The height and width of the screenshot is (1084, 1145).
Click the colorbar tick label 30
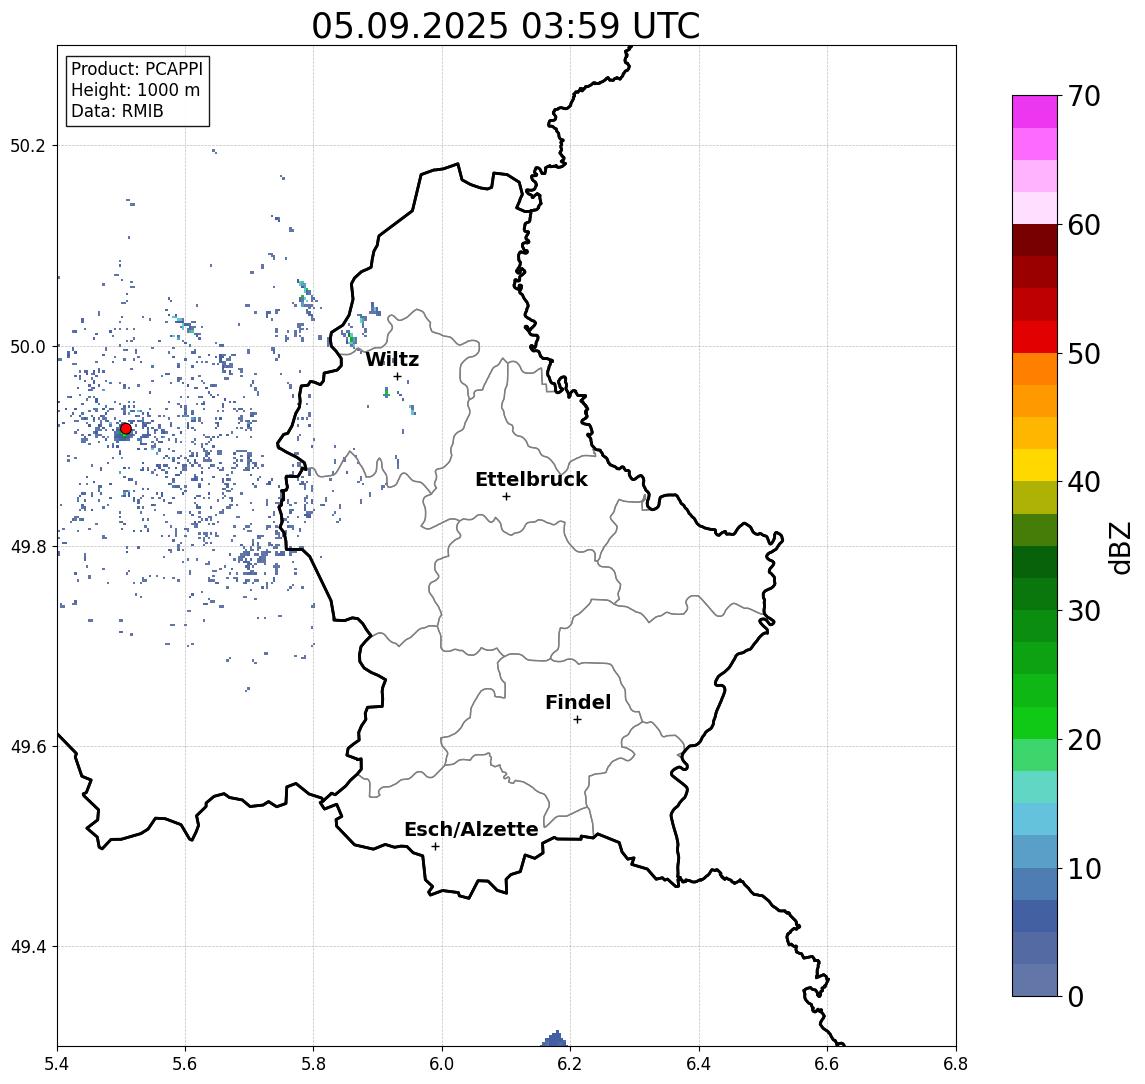click(1084, 611)
